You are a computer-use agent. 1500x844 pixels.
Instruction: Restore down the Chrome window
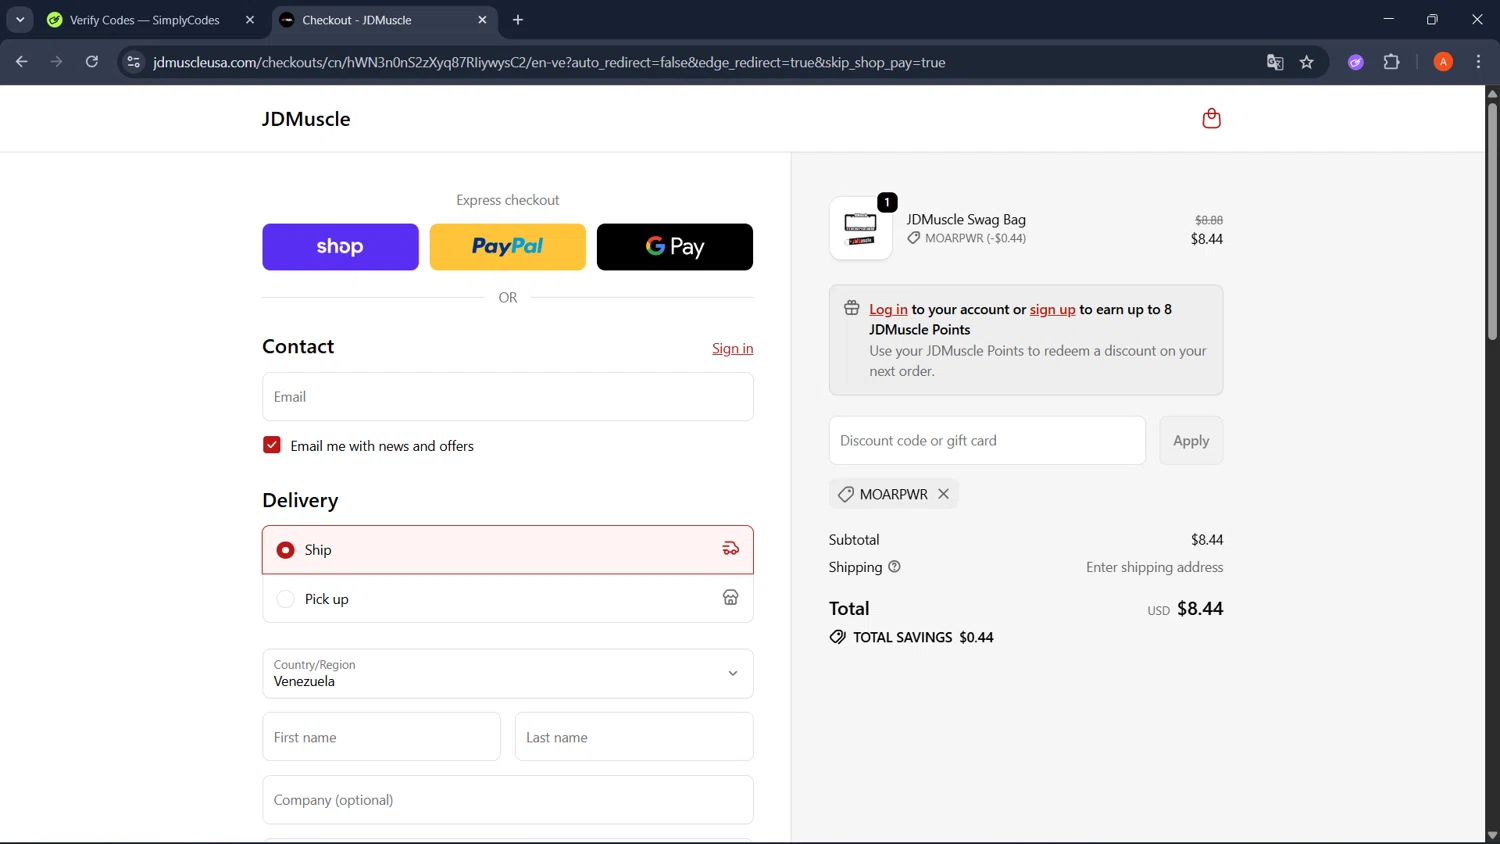tap(1432, 19)
